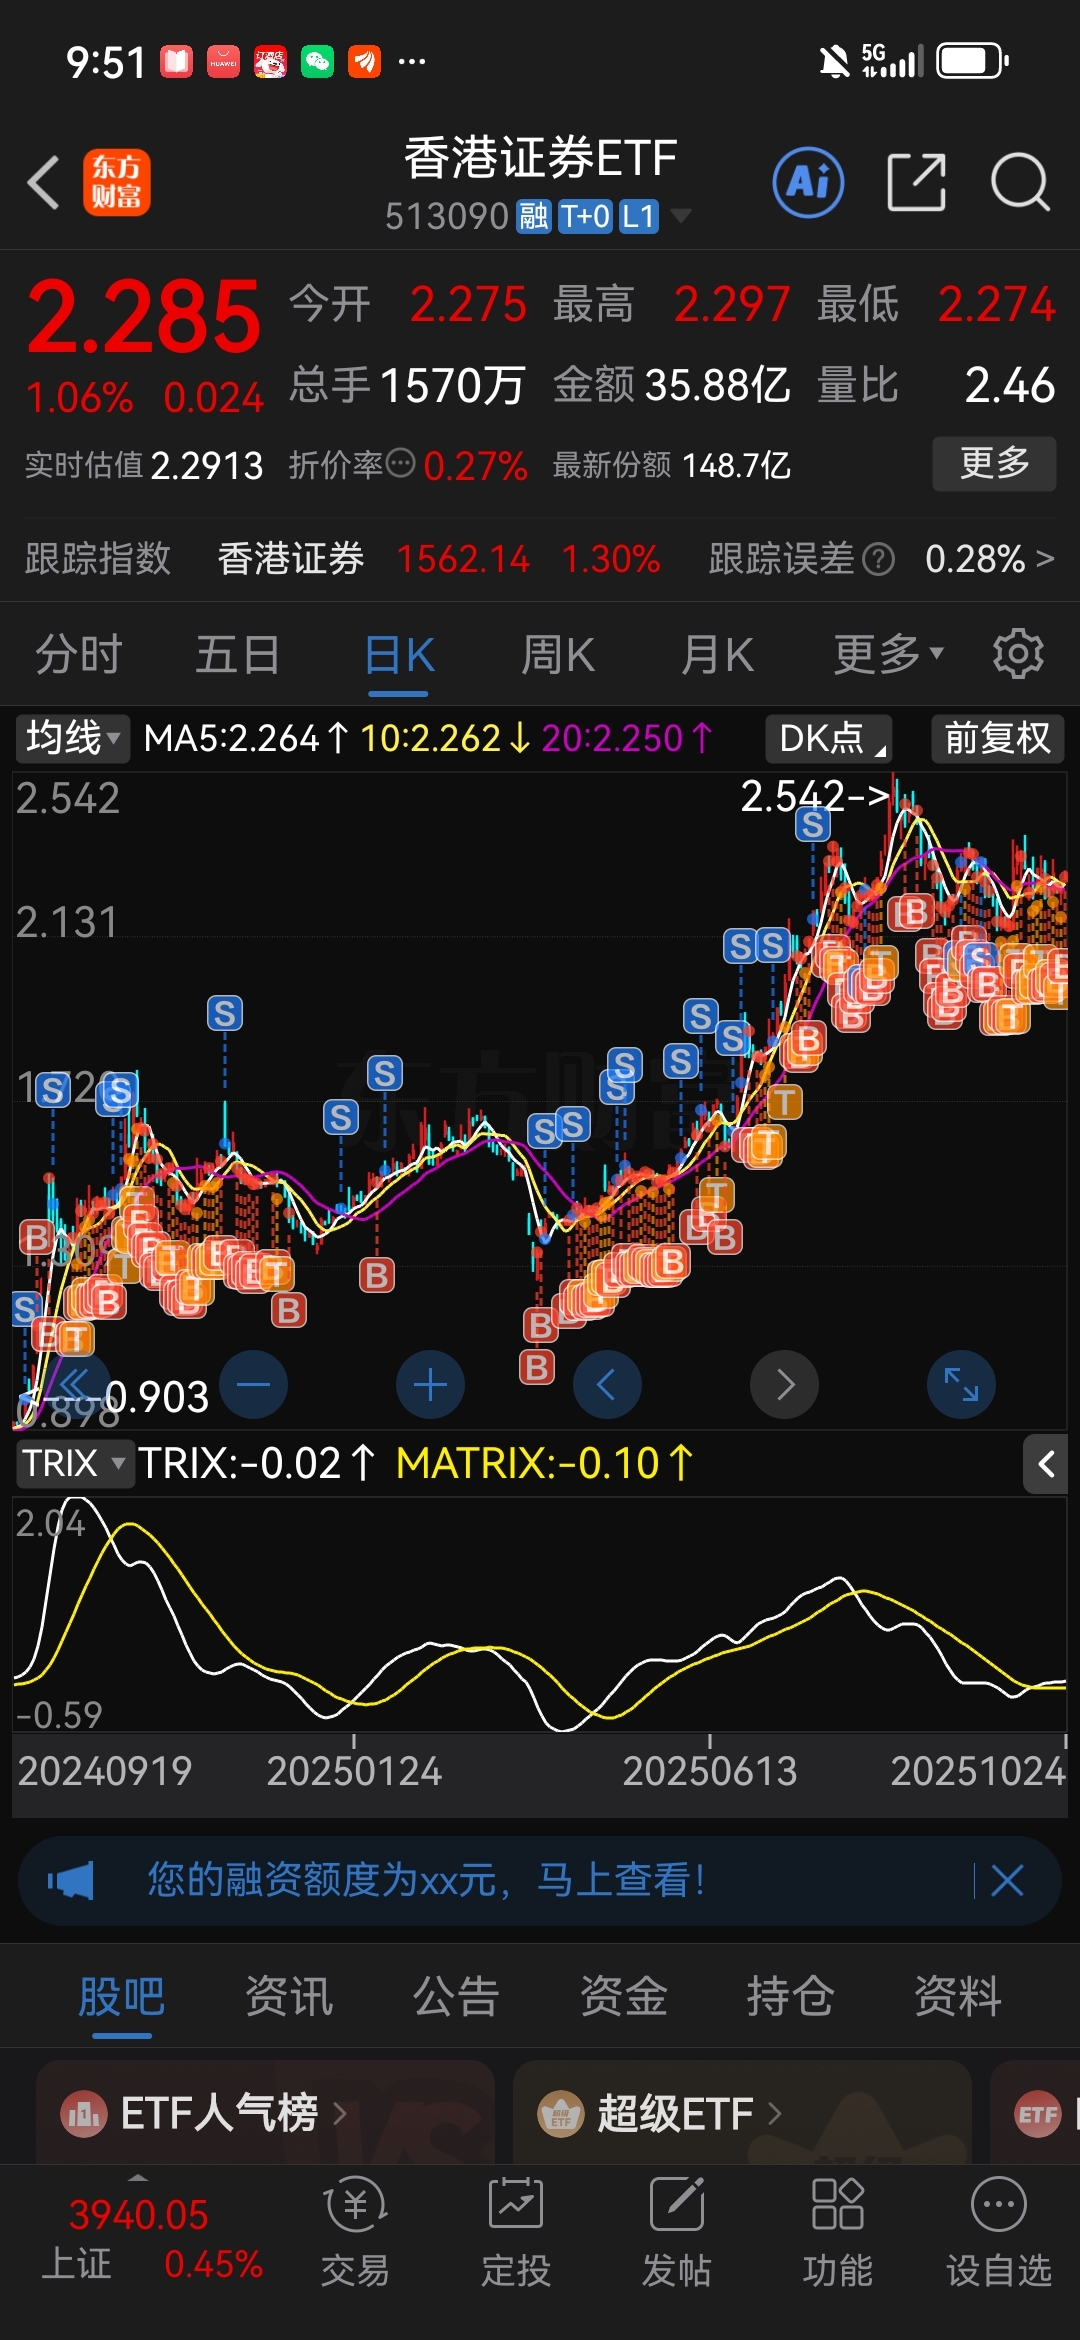The image size is (1080, 2340).
Task: Expand stock title dropdown triangle
Action: click(x=680, y=215)
